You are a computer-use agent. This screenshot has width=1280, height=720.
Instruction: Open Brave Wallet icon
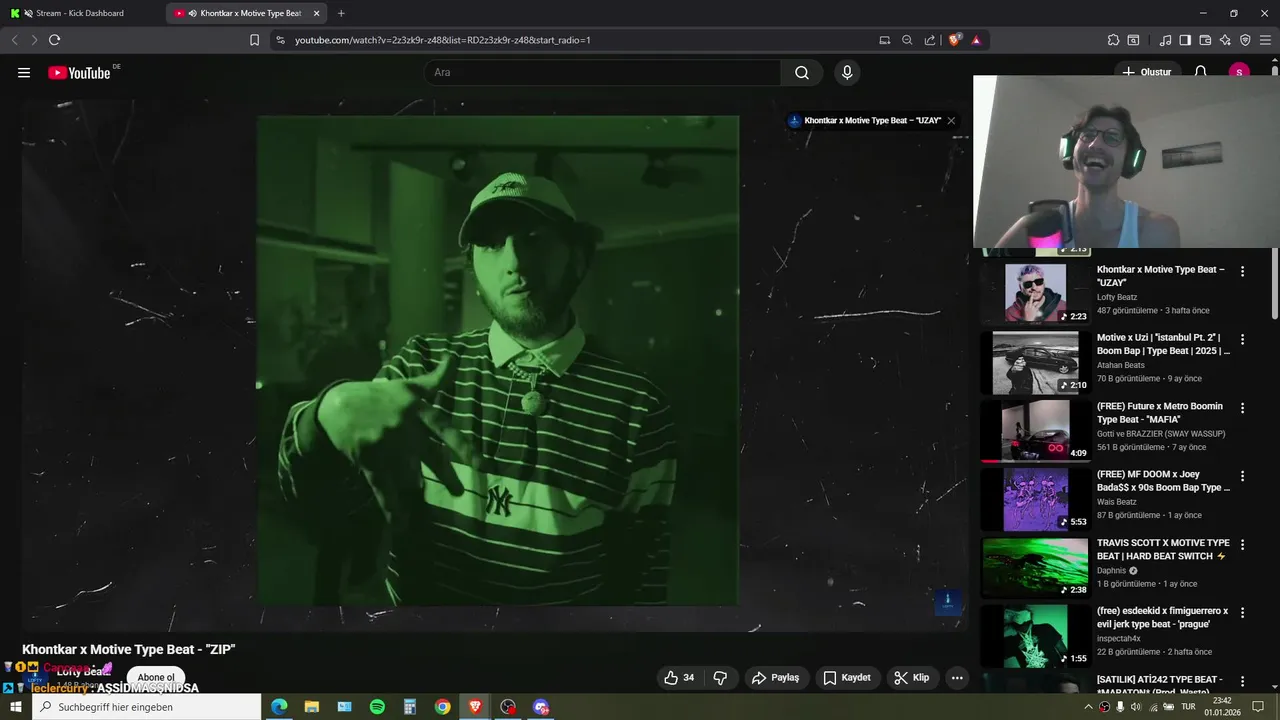click(x=1205, y=40)
